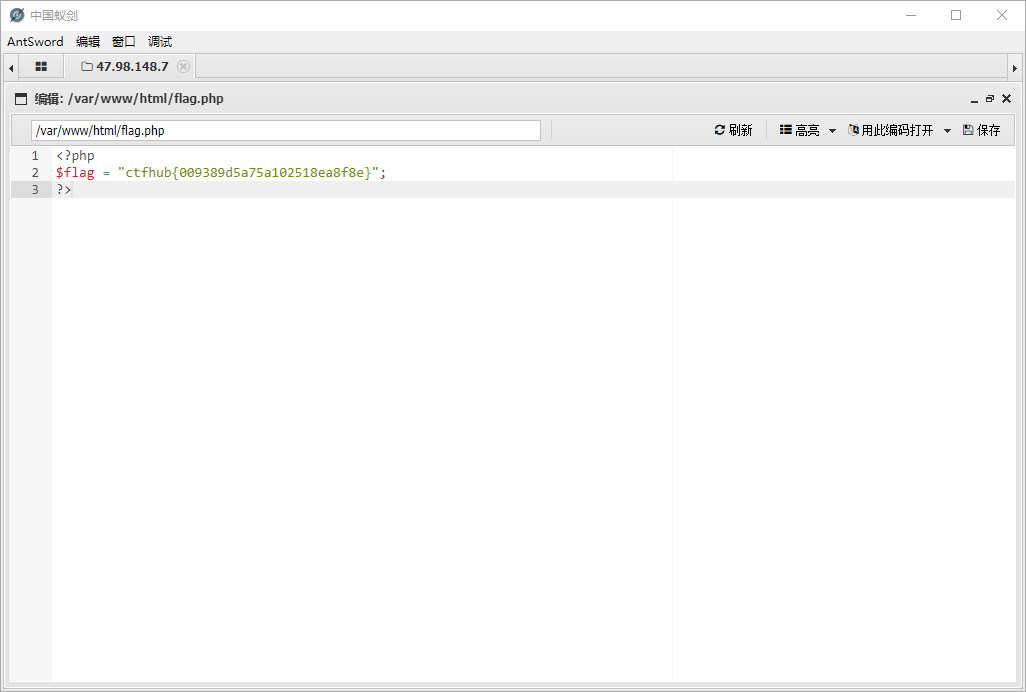This screenshot has width=1026, height=692.
Task: Maximize the flag.php editor panel
Action: click(990, 99)
